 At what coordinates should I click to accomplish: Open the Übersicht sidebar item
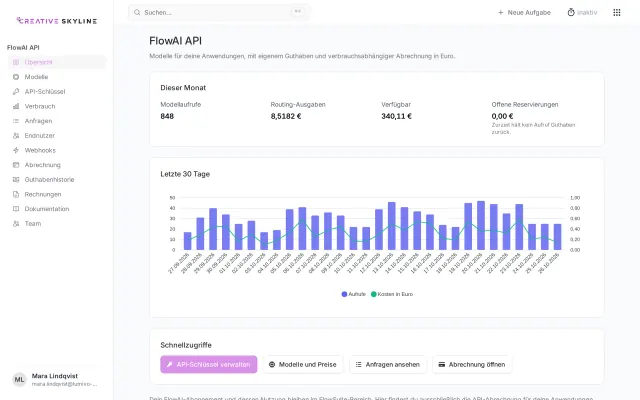tap(57, 62)
